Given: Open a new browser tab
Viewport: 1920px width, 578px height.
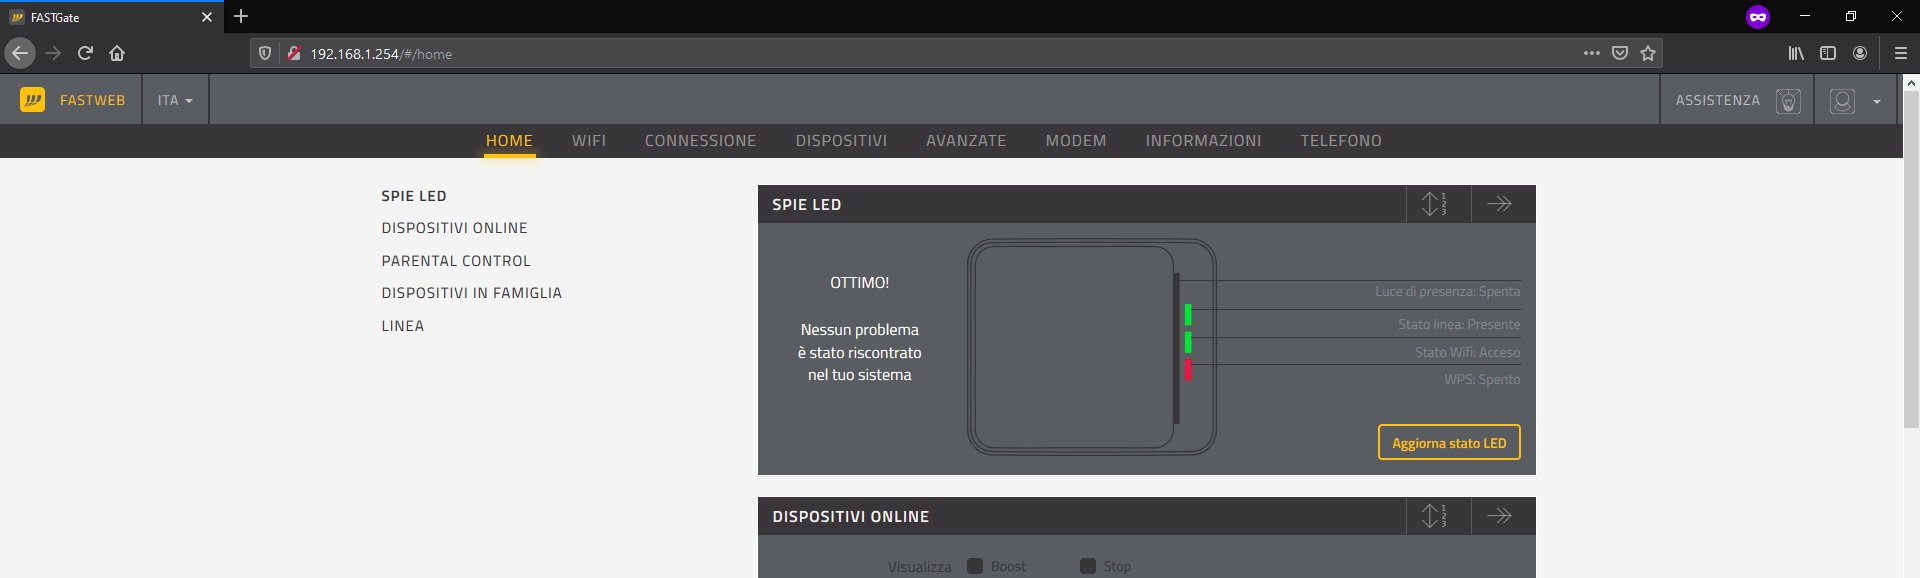Looking at the screenshot, I should click(x=241, y=16).
